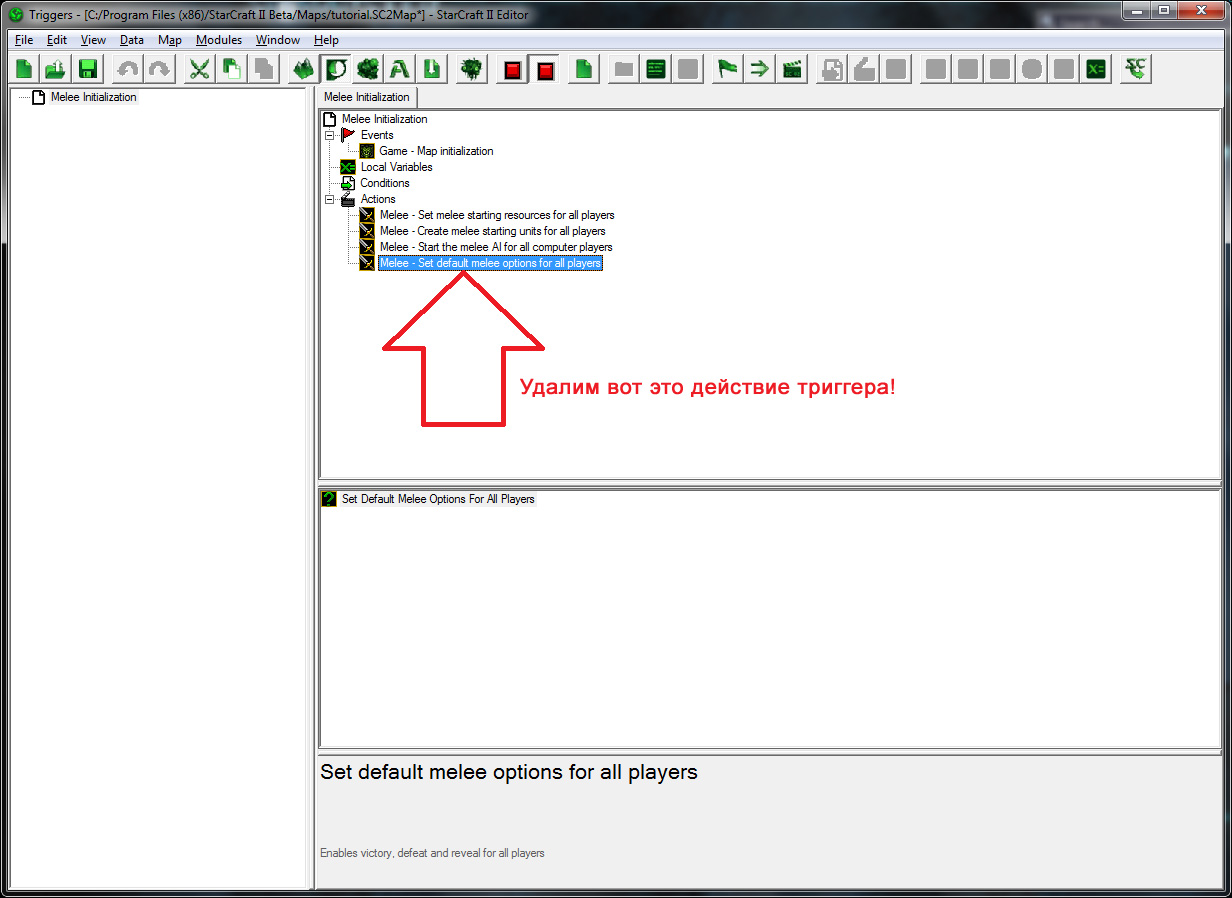Select Melee Initialization root in right tree
Screen dimensions: 1232x898
[x=384, y=119]
